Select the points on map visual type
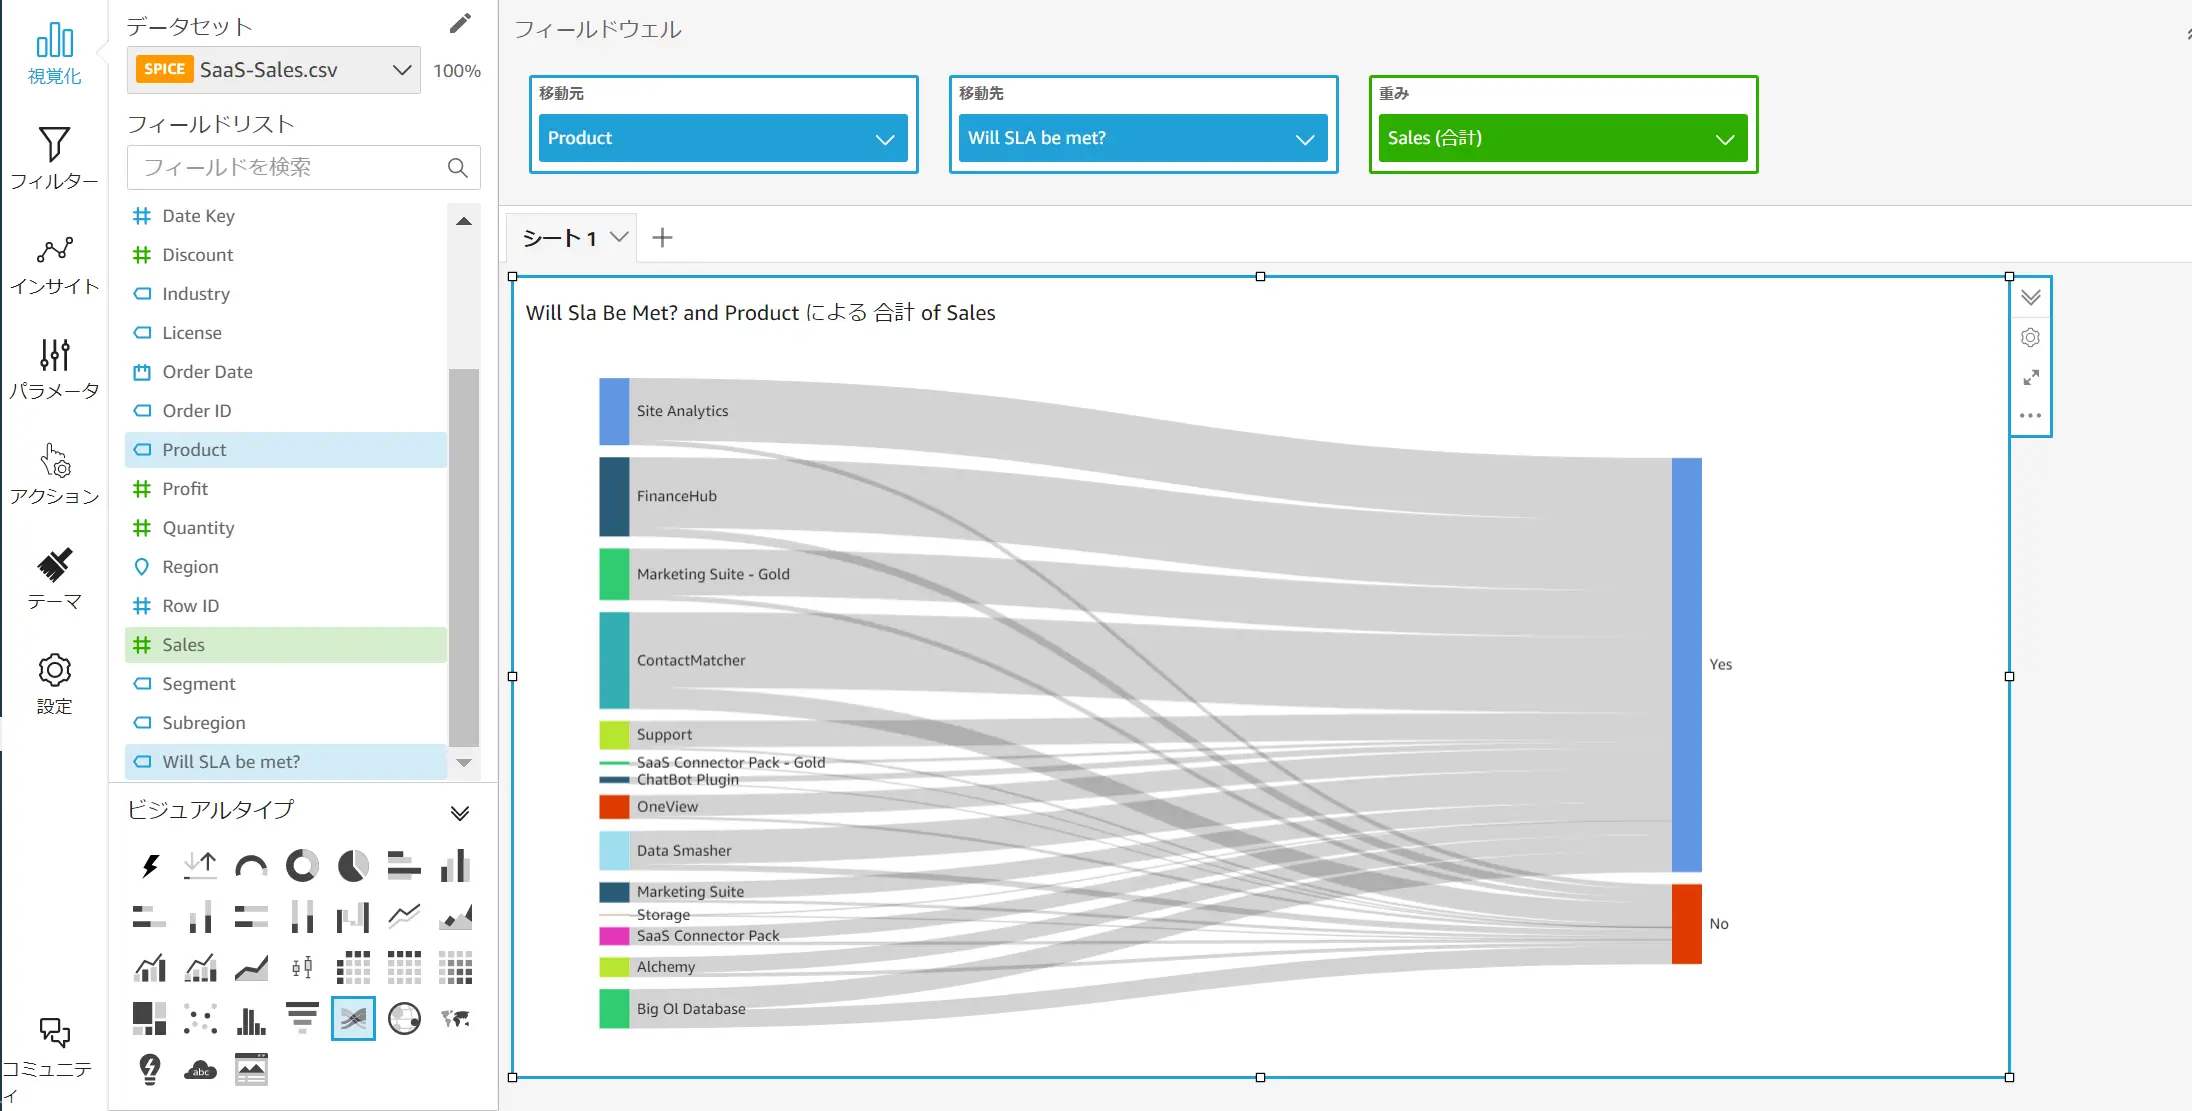This screenshot has width=2192, height=1111. point(404,1019)
